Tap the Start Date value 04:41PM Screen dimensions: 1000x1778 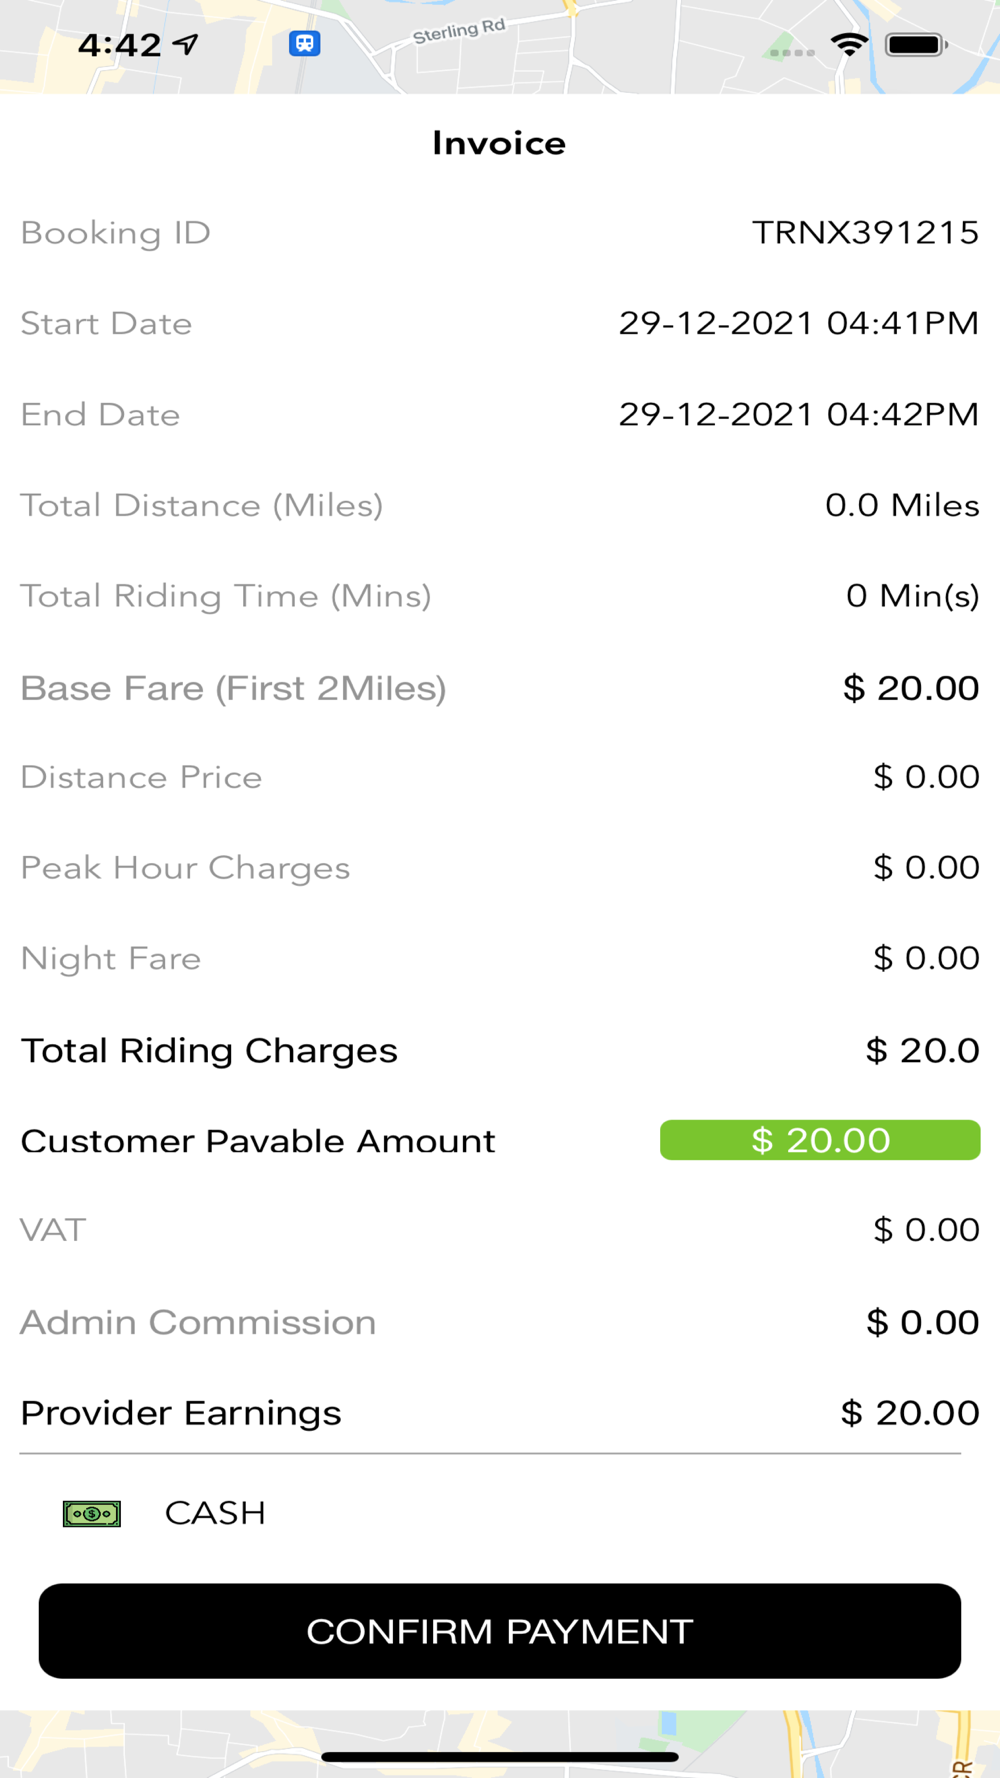coord(798,323)
